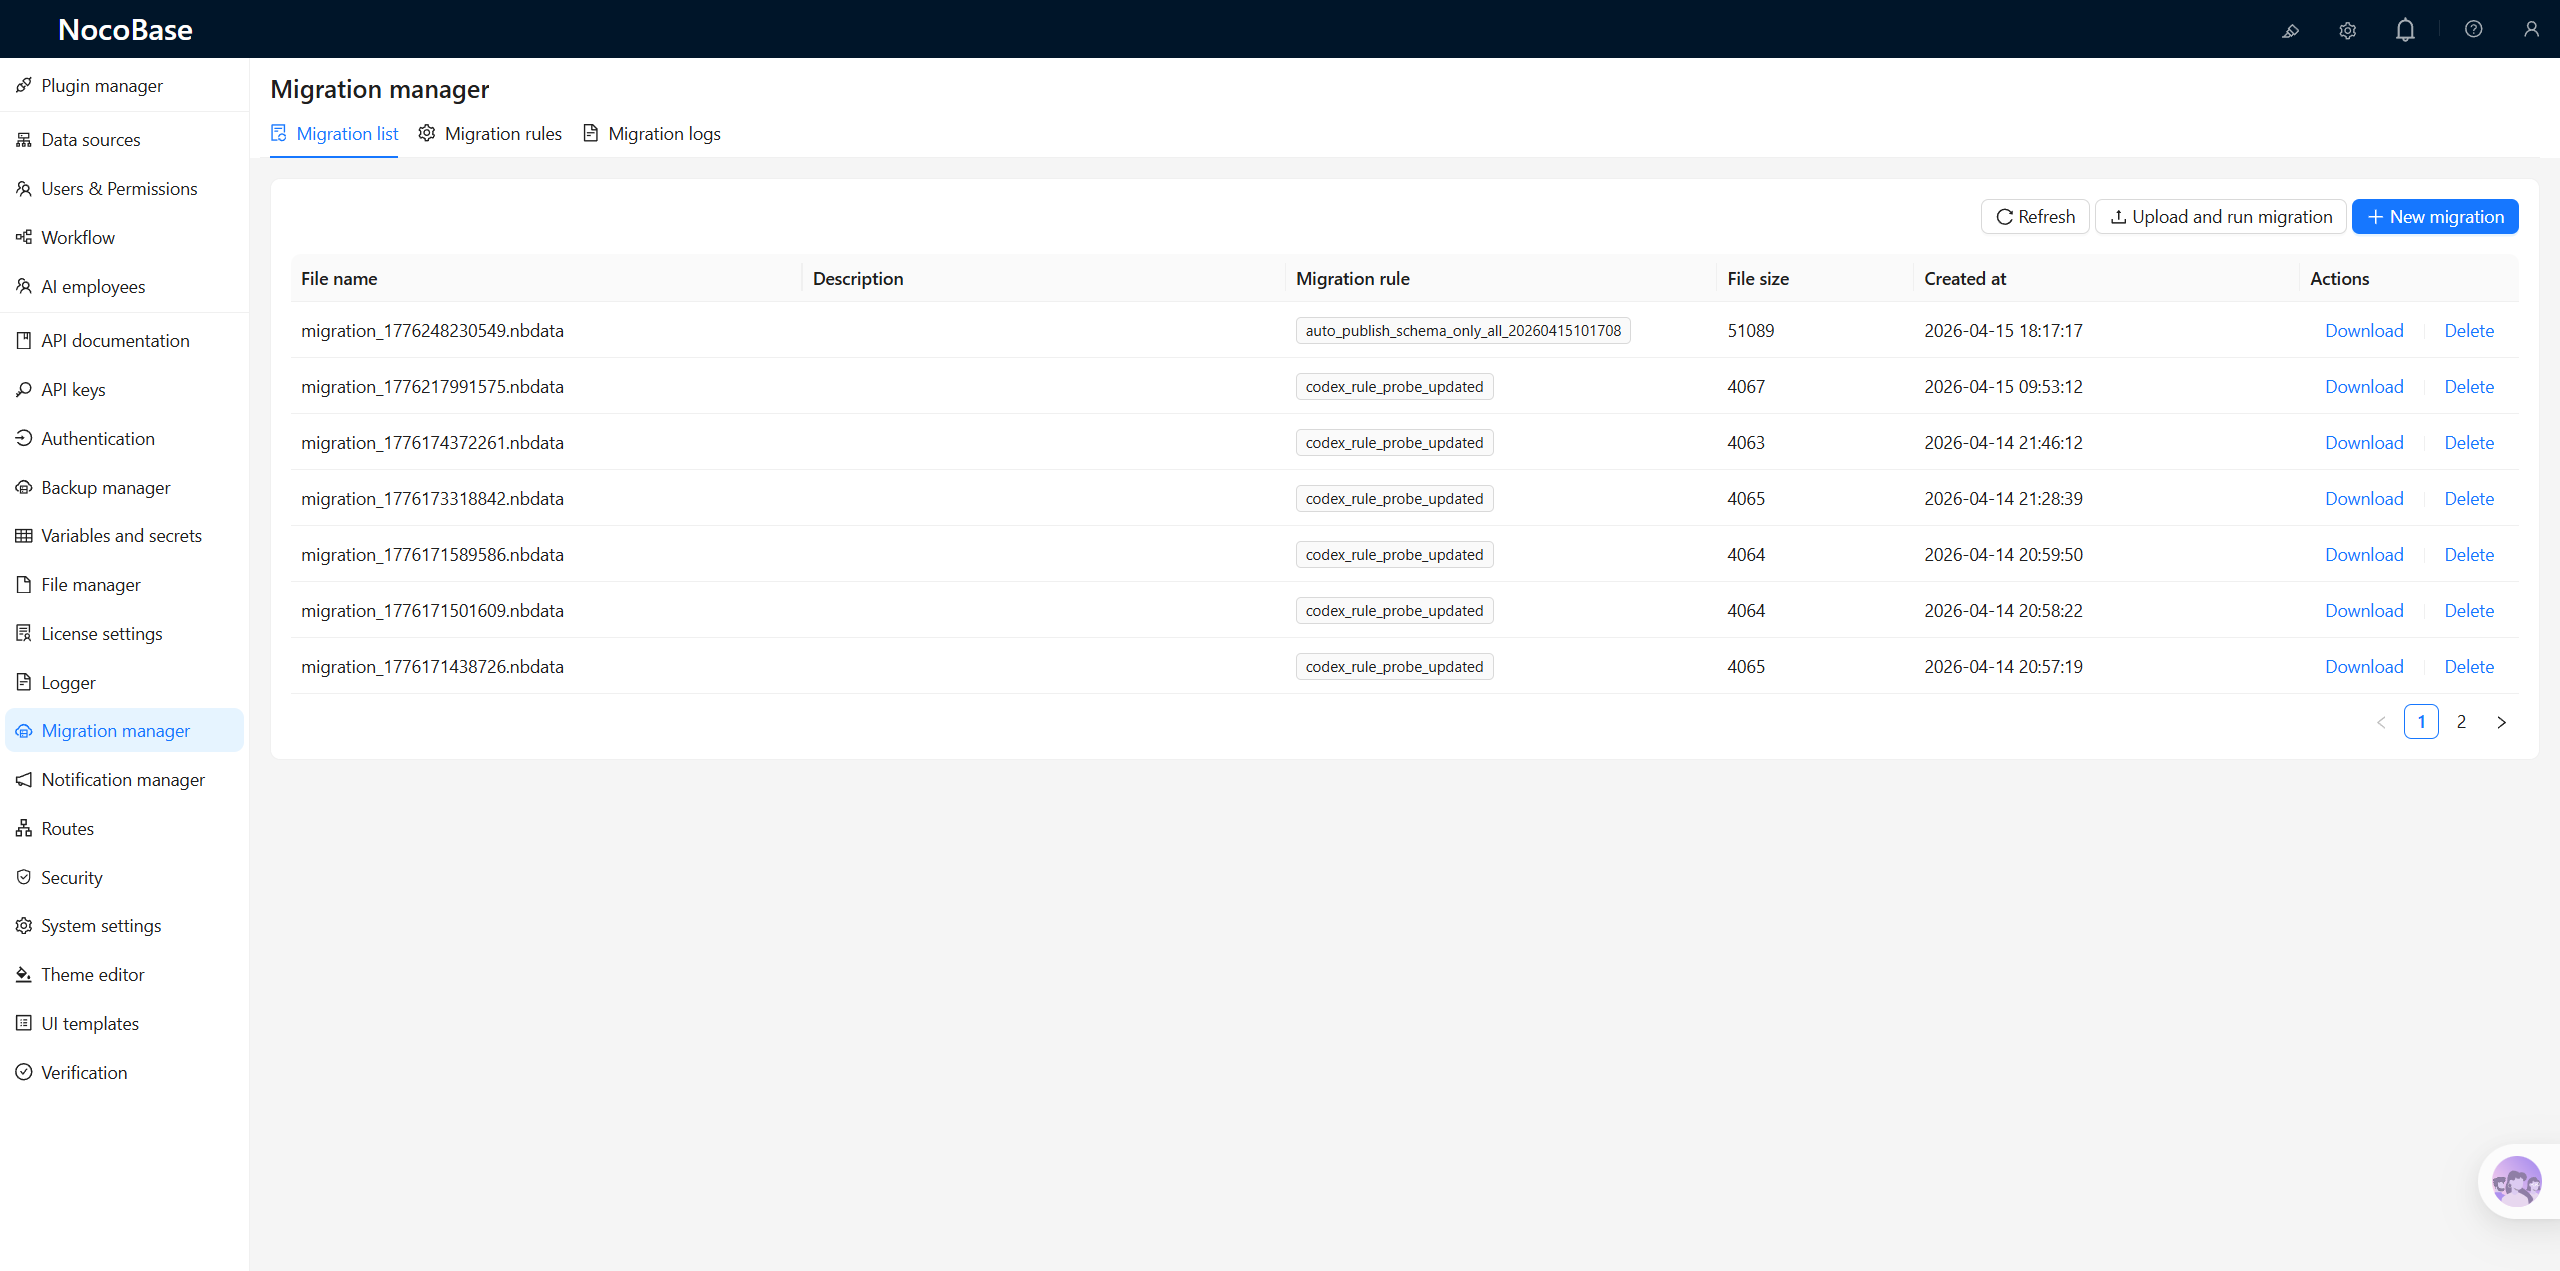Click the New migration button
The height and width of the screenshot is (1271, 2560).
click(x=2434, y=217)
